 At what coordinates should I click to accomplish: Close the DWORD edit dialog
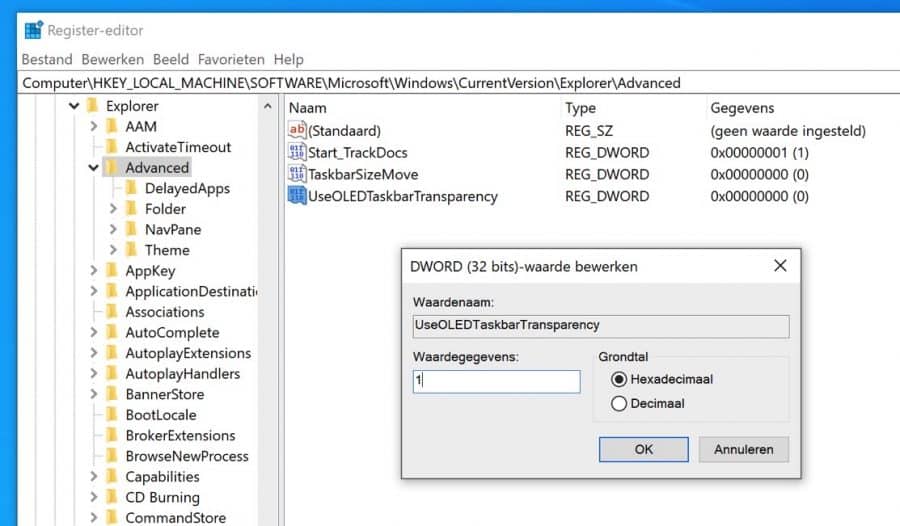[x=780, y=265]
